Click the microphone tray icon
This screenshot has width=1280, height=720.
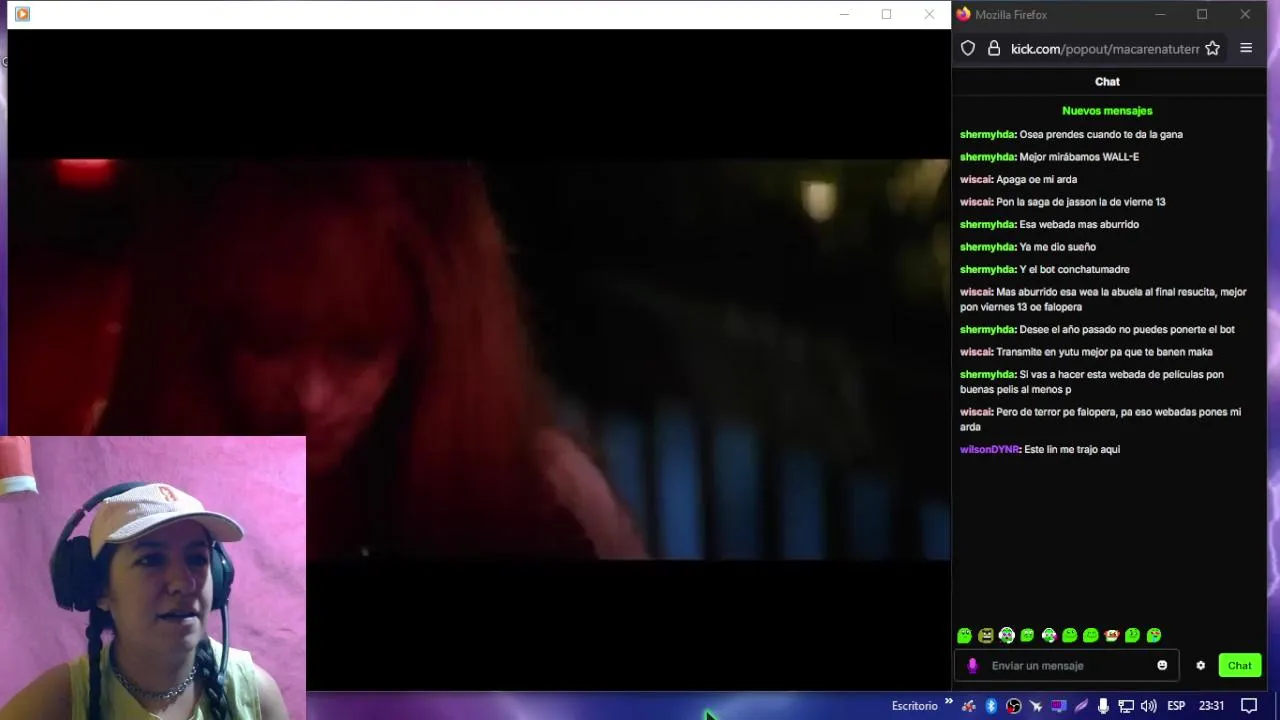click(x=1103, y=706)
